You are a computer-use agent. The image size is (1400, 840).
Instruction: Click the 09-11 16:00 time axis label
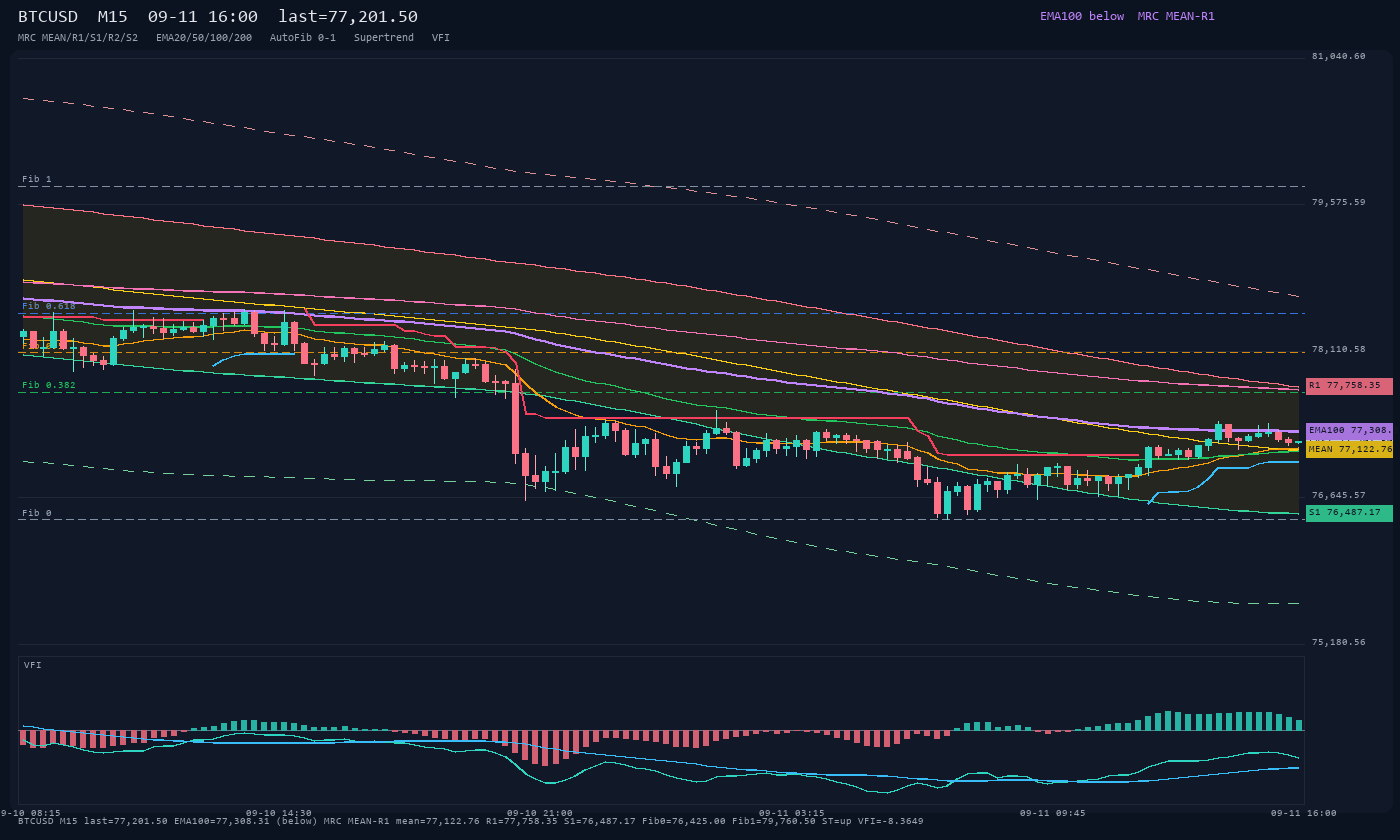pos(1304,813)
